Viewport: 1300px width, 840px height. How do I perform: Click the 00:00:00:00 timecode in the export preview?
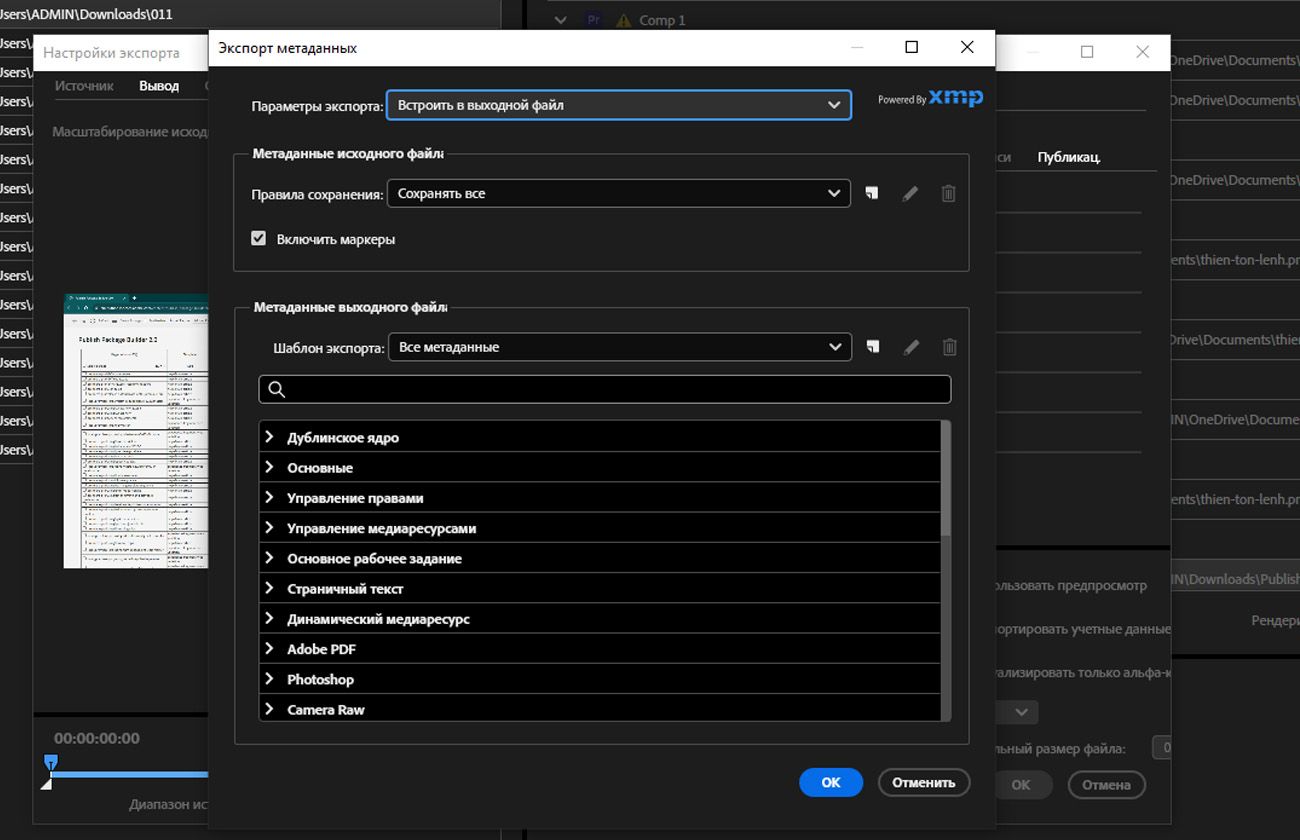(x=97, y=738)
